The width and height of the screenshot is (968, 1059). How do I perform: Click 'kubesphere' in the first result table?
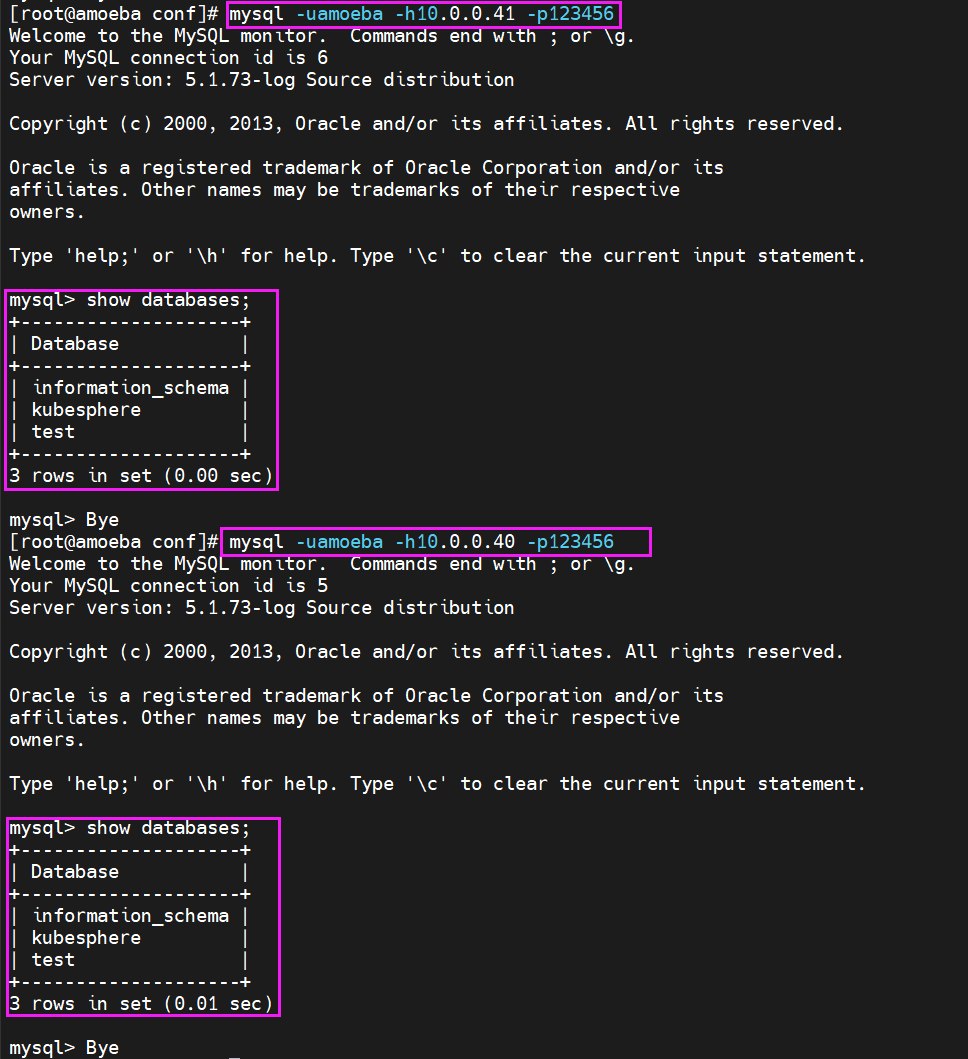click(x=86, y=410)
